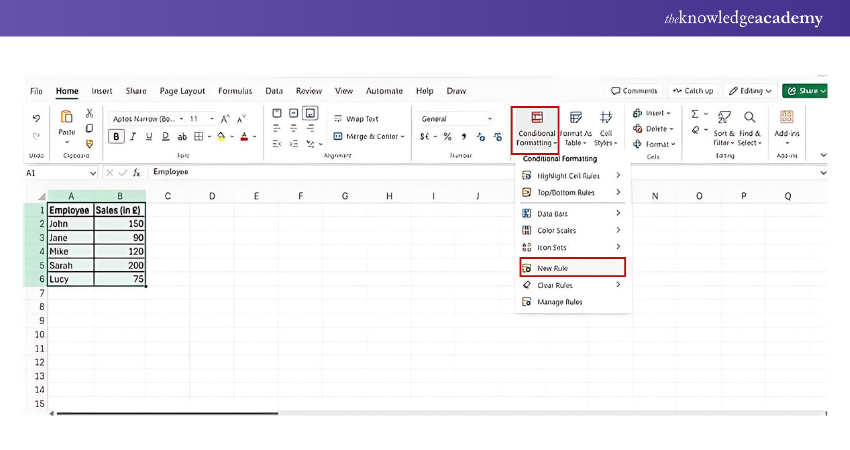Click the Borders grid icon
The height and width of the screenshot is (450, 850).
coord(198,137)
